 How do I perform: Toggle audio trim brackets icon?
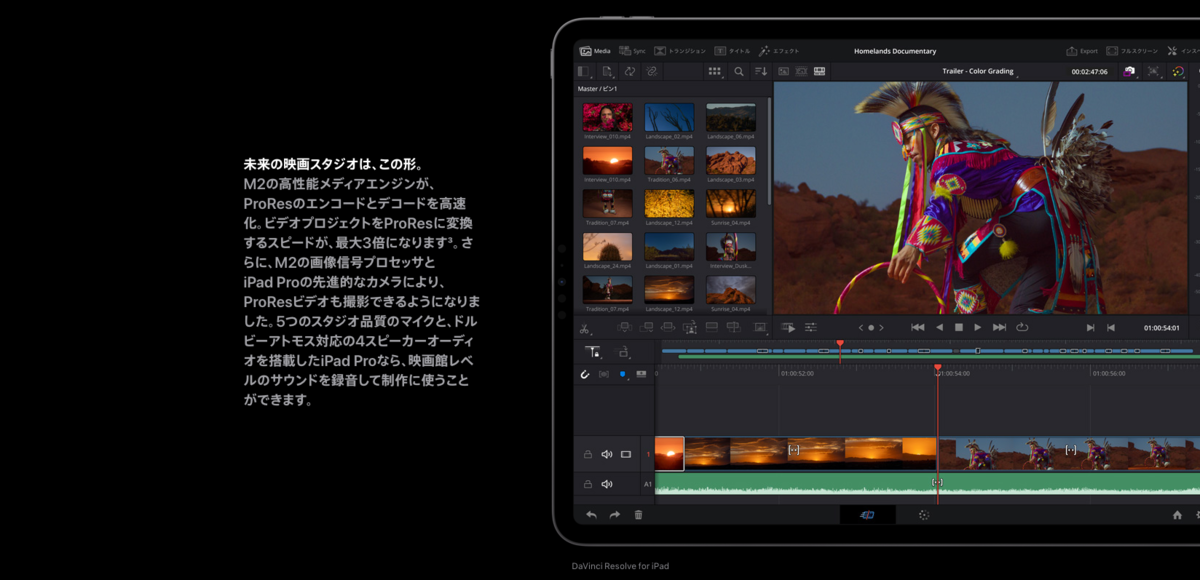(604, 374)
